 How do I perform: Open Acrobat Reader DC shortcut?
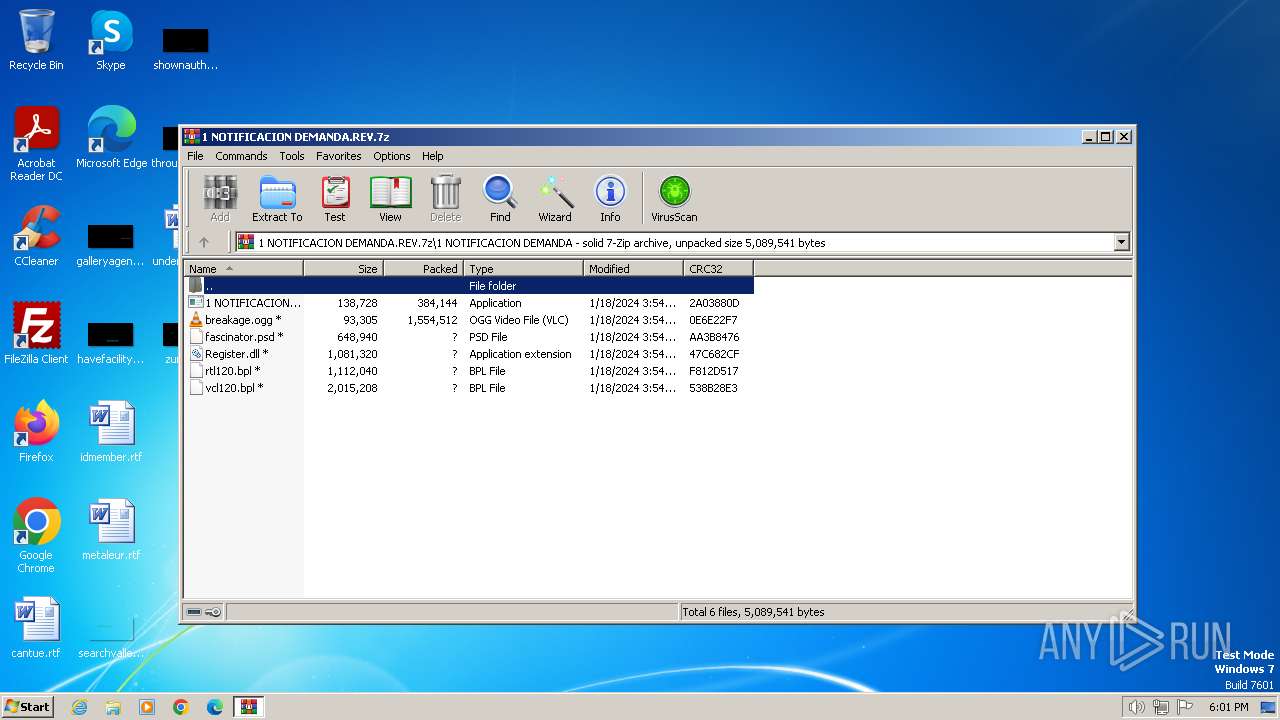[x=36, y=144]
